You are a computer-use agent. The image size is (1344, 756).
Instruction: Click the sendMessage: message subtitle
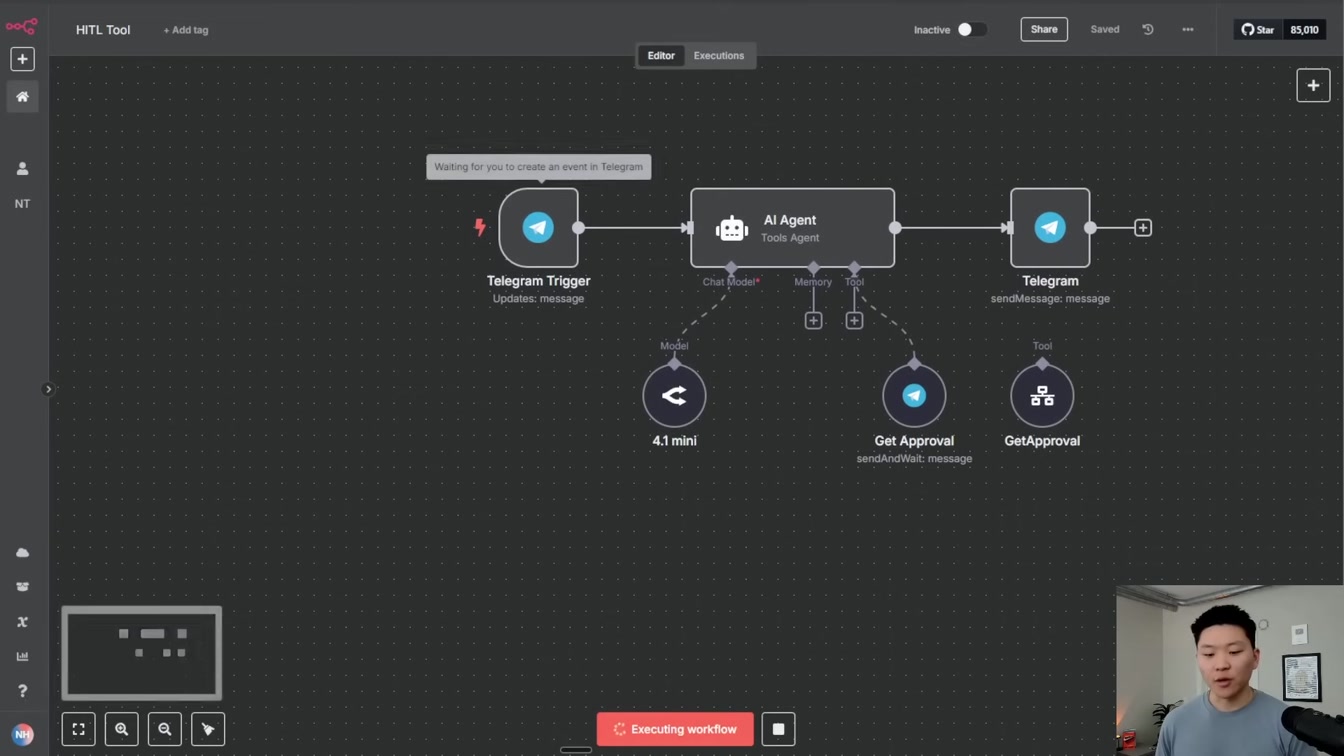[x=1050, y=299]
